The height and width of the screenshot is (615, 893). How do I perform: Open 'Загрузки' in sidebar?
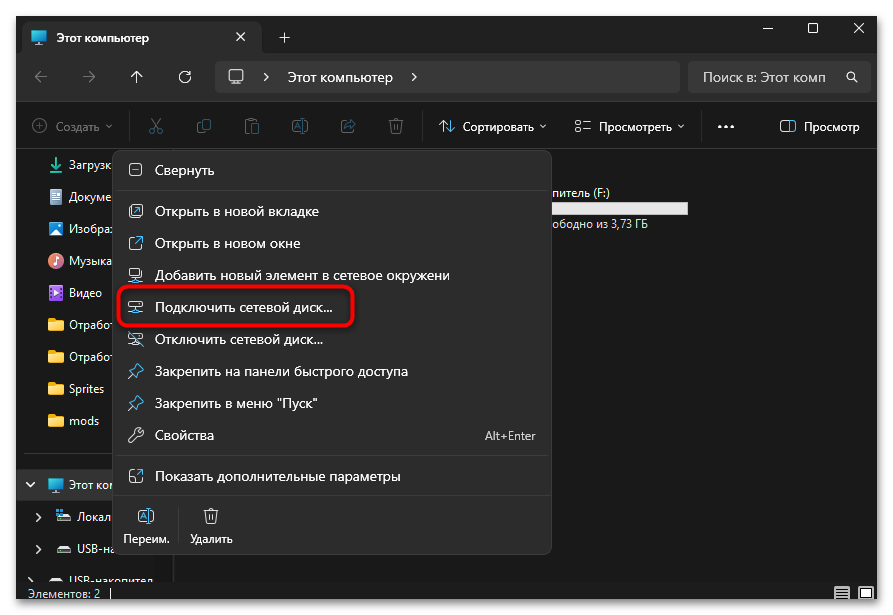pos(80,165)
